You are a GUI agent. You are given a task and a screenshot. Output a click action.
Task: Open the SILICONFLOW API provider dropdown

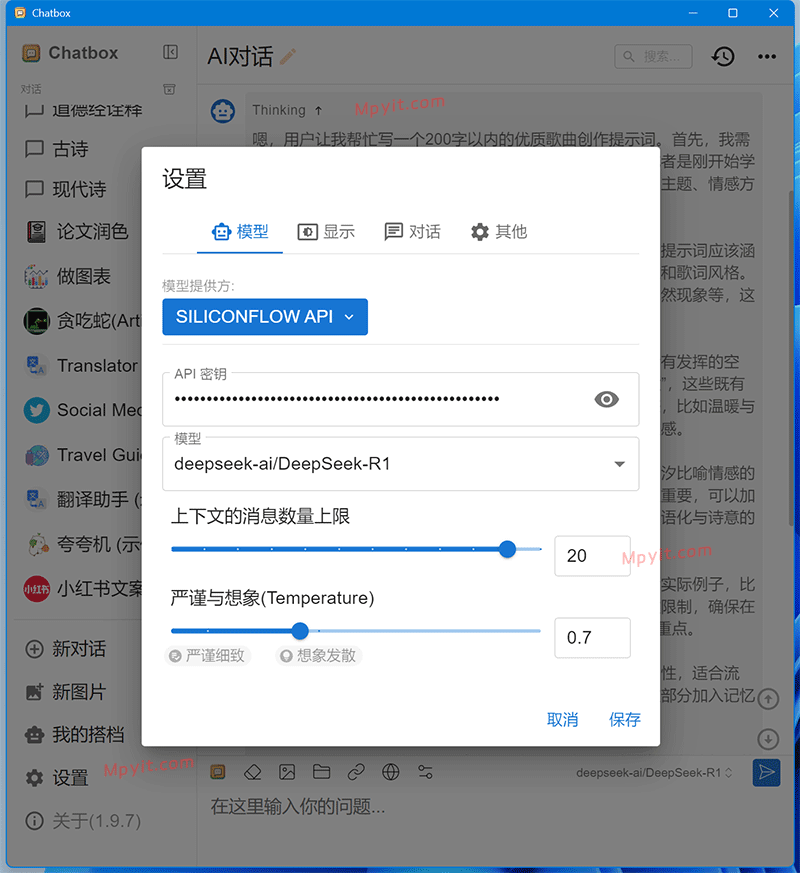tap(265, 317)
